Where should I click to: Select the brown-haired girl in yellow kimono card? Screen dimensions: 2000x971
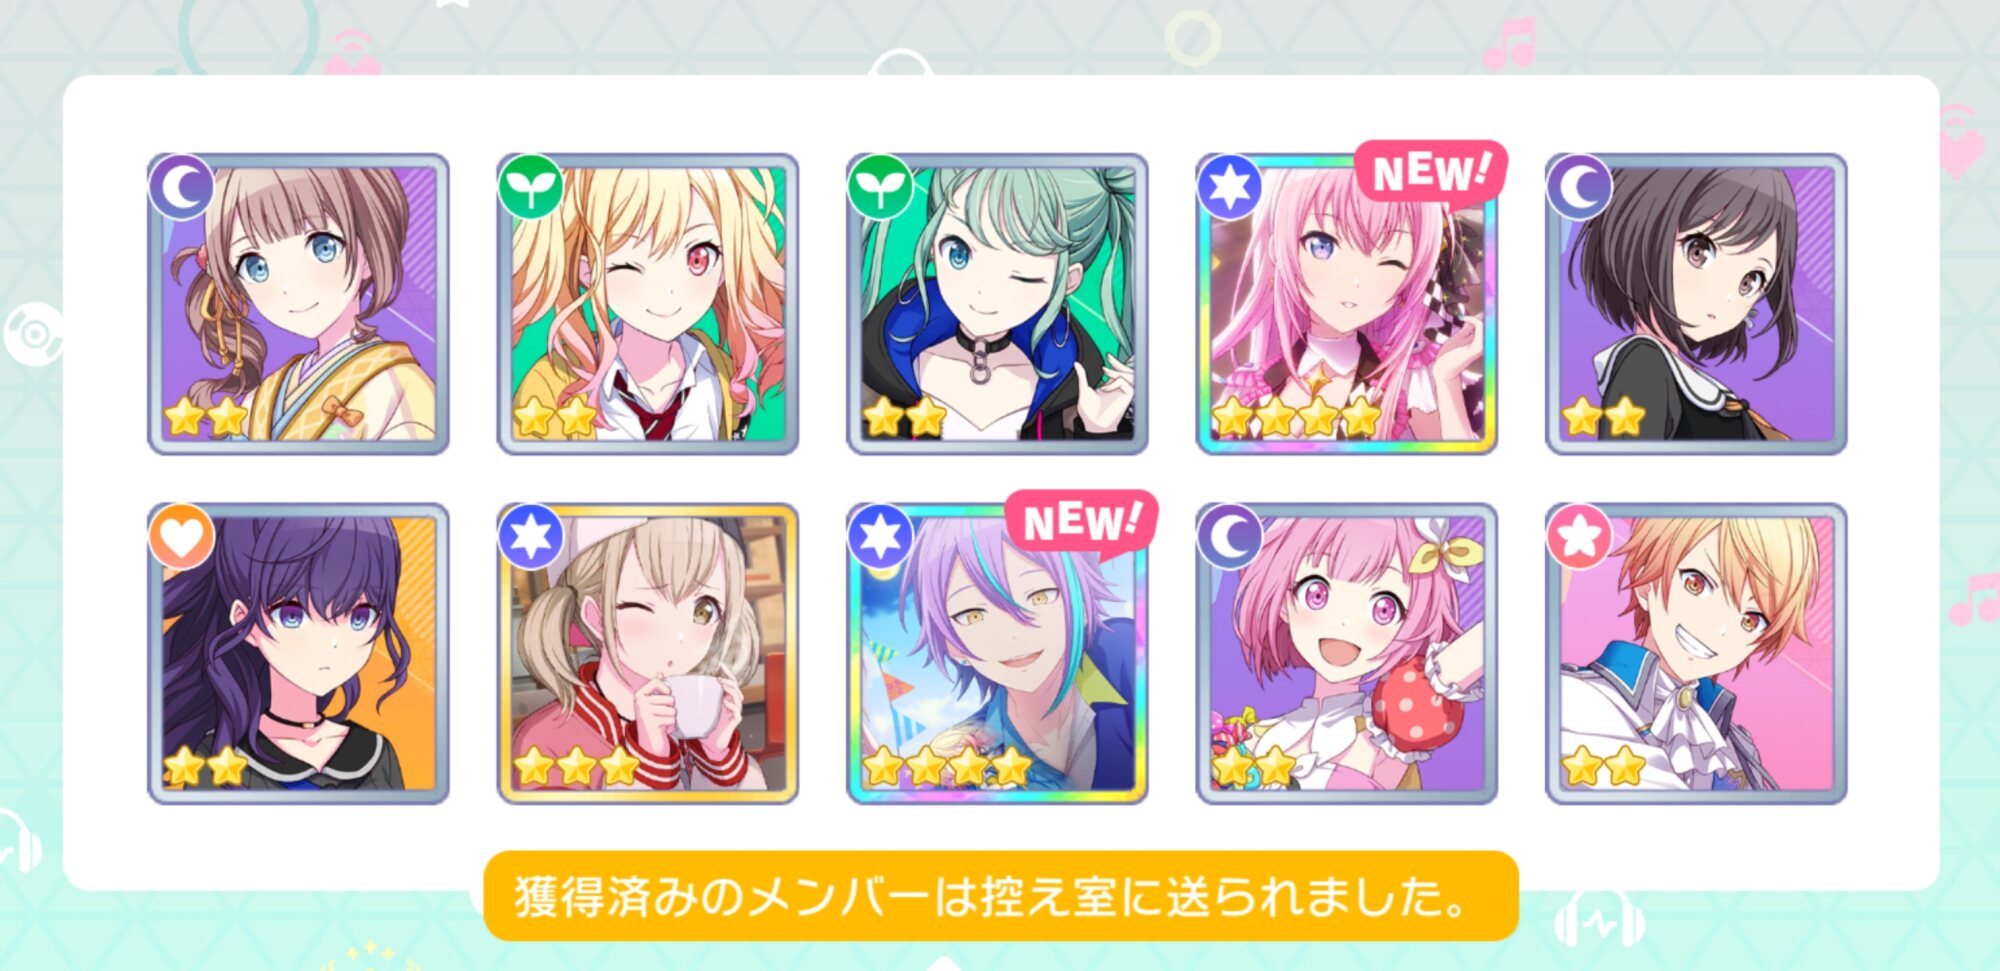pos(298,304)
